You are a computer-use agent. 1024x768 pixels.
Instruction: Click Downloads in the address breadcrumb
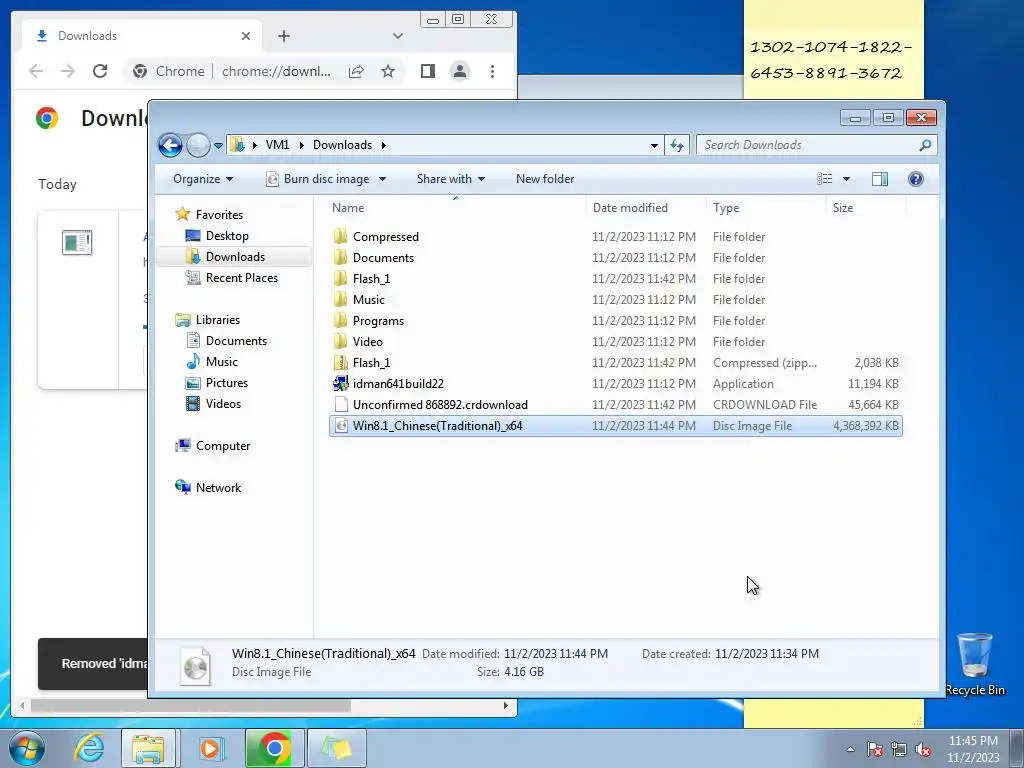click(342, 145)
